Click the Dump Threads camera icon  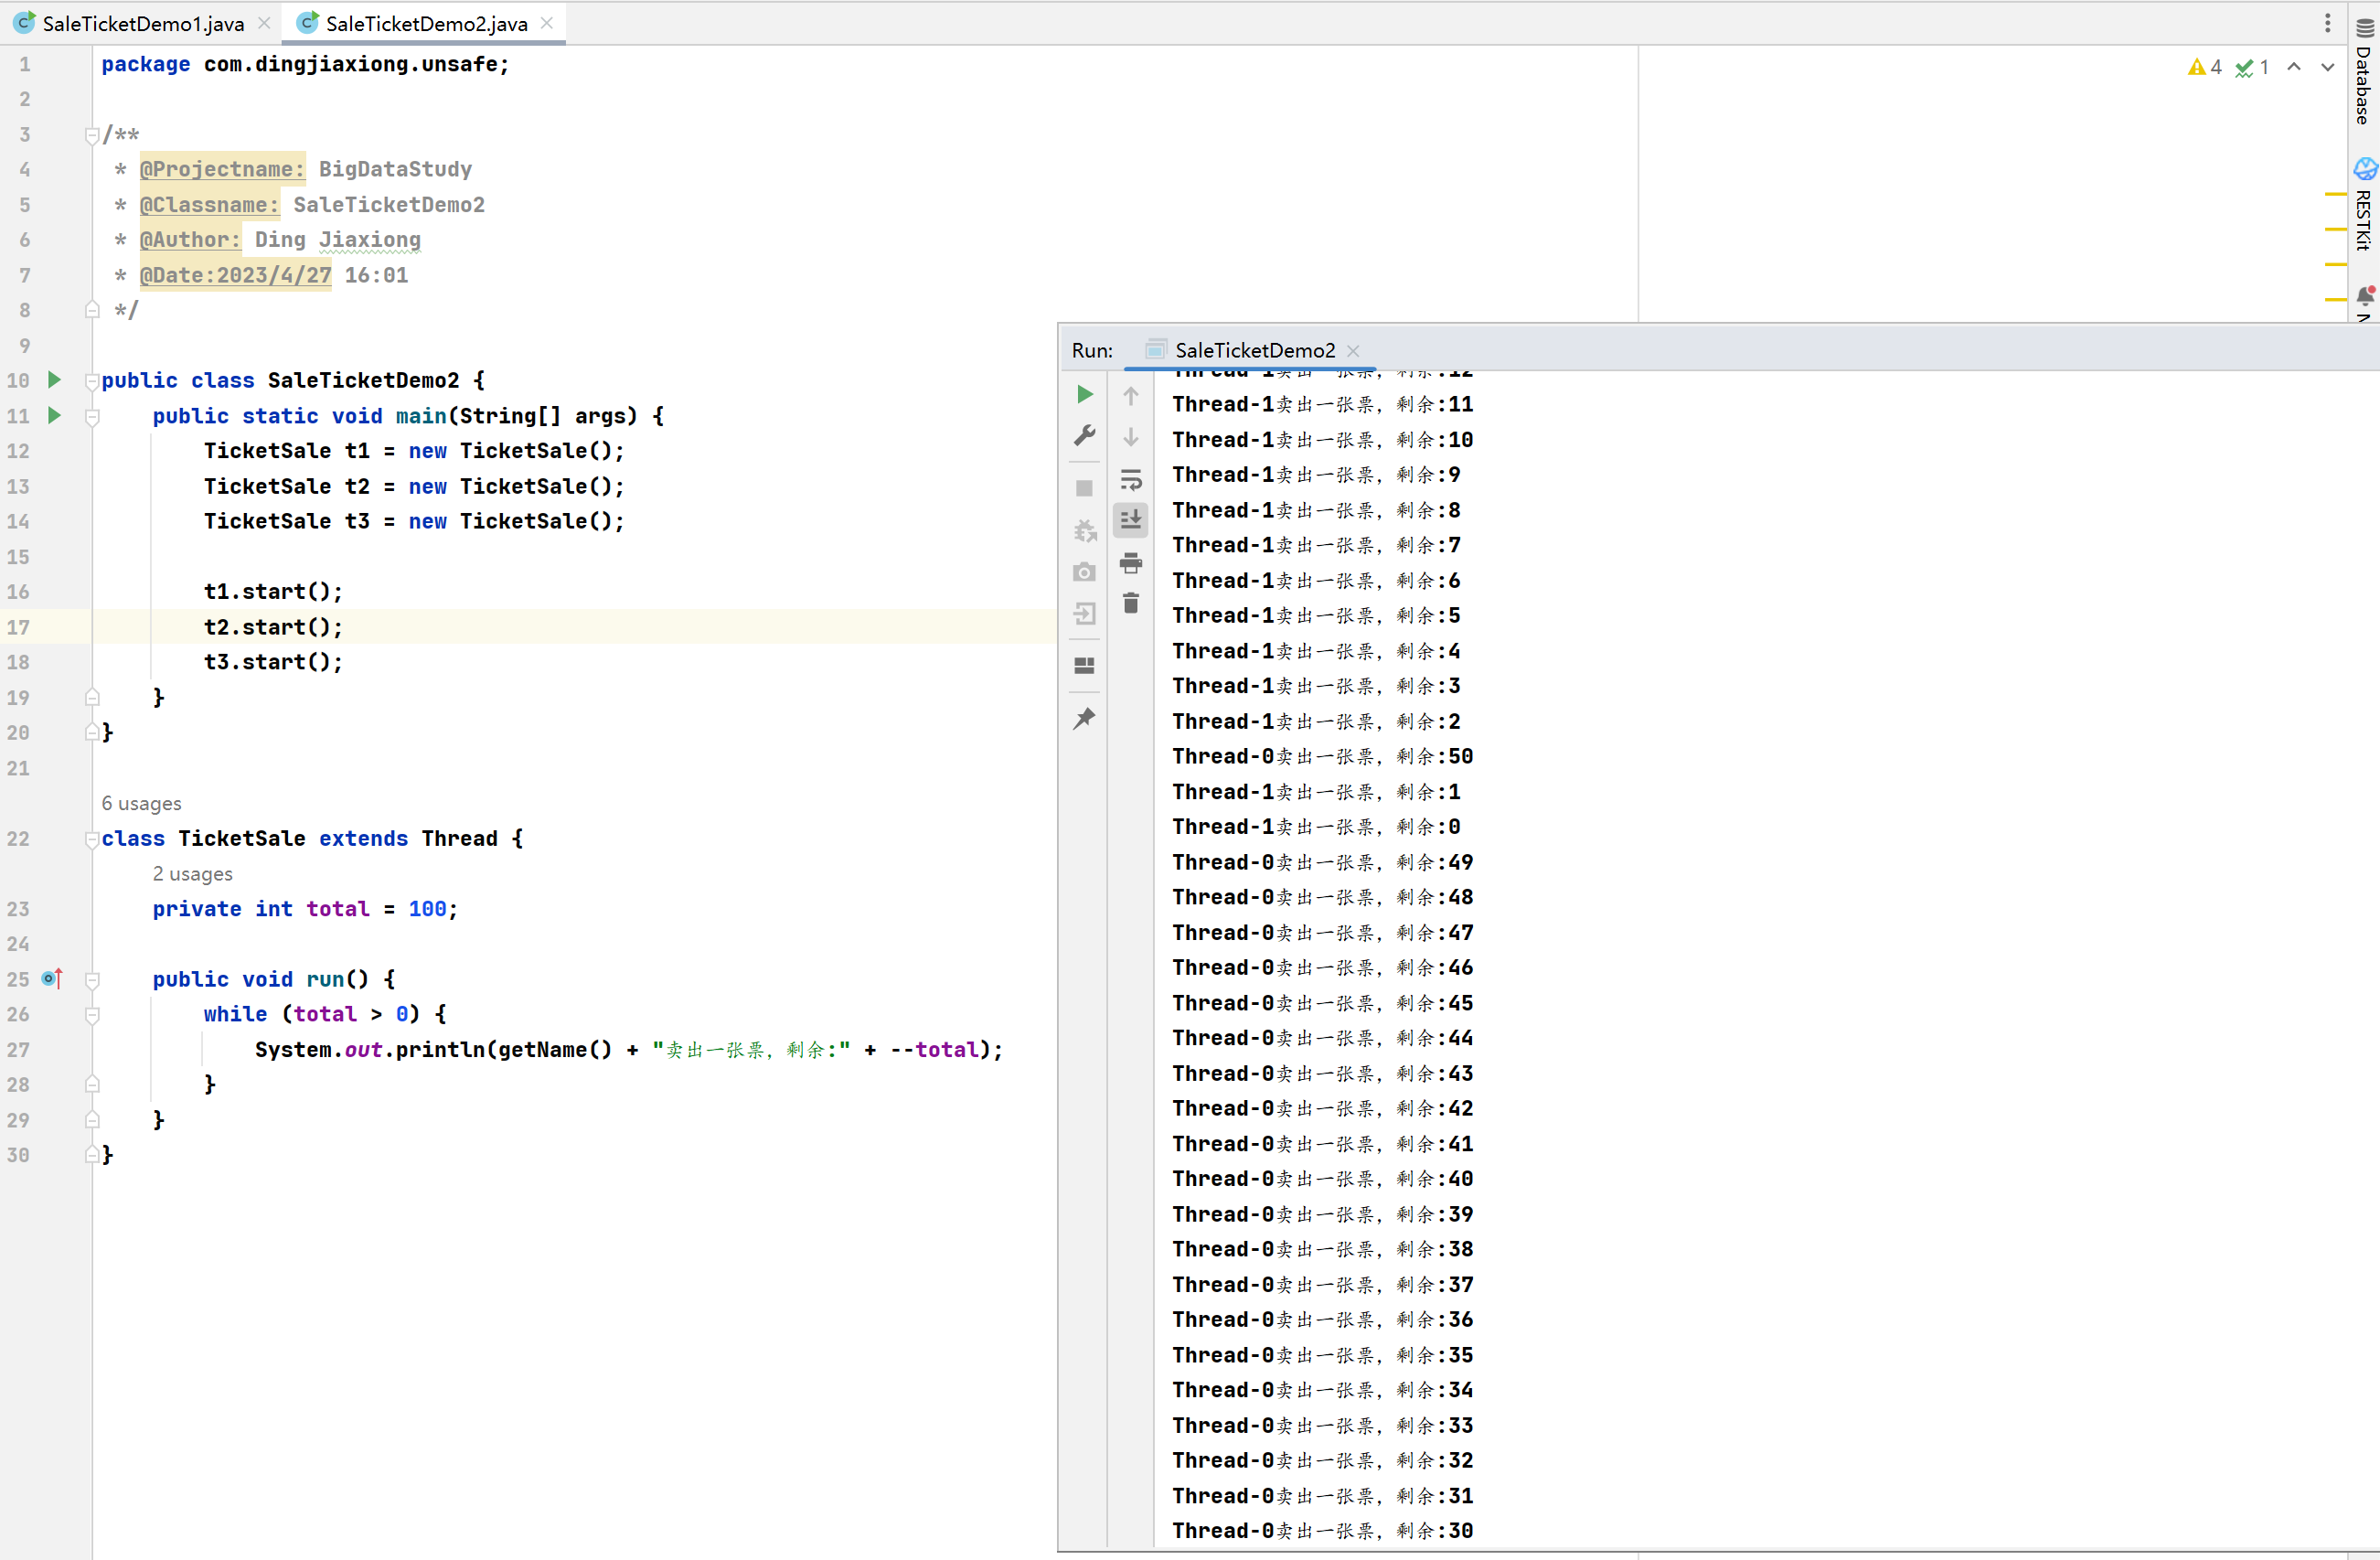click(x=1084, y=572)
